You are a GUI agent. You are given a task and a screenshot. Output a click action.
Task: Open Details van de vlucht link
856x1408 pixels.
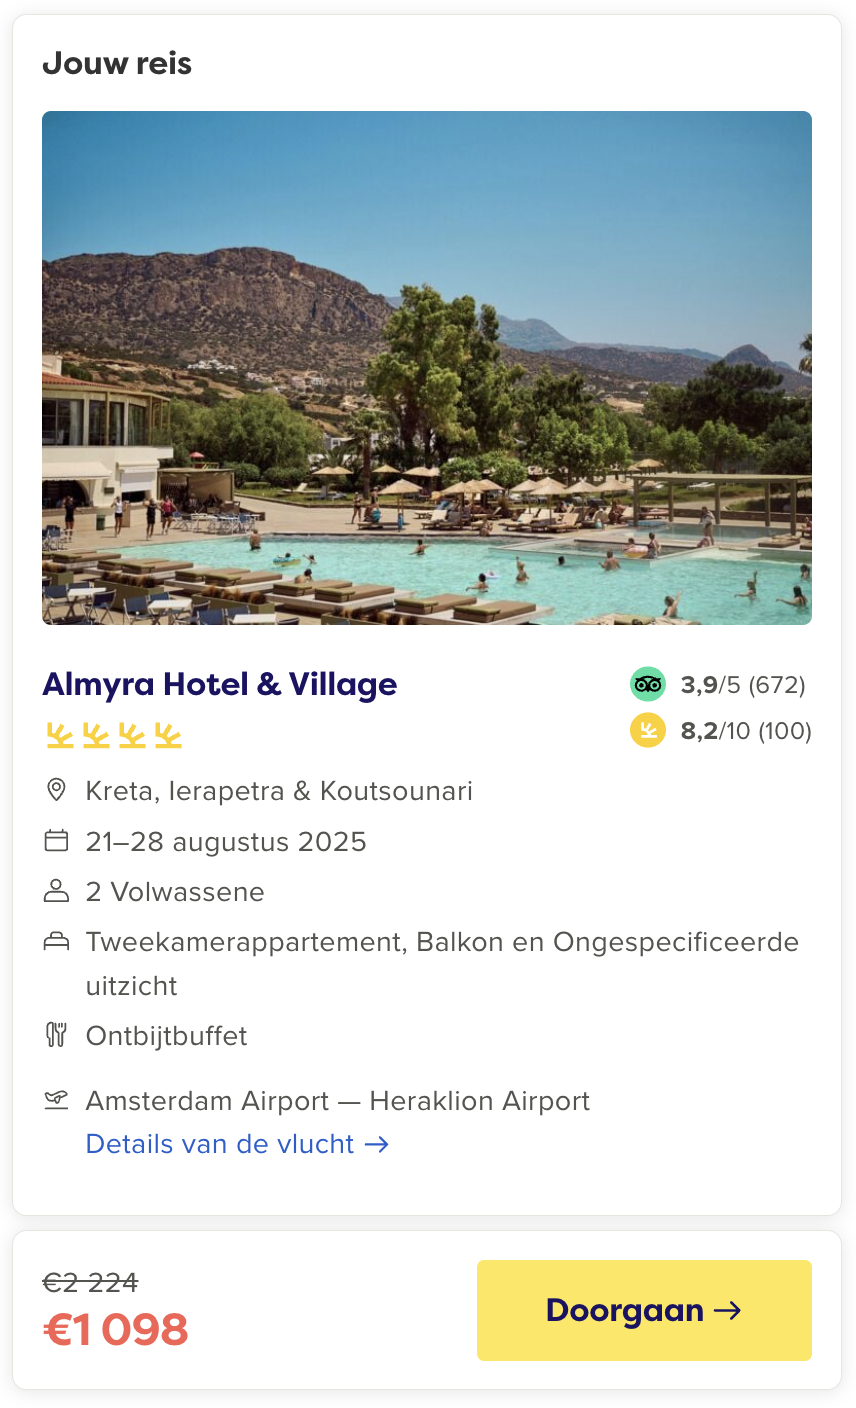click(x=237, y=1144)
